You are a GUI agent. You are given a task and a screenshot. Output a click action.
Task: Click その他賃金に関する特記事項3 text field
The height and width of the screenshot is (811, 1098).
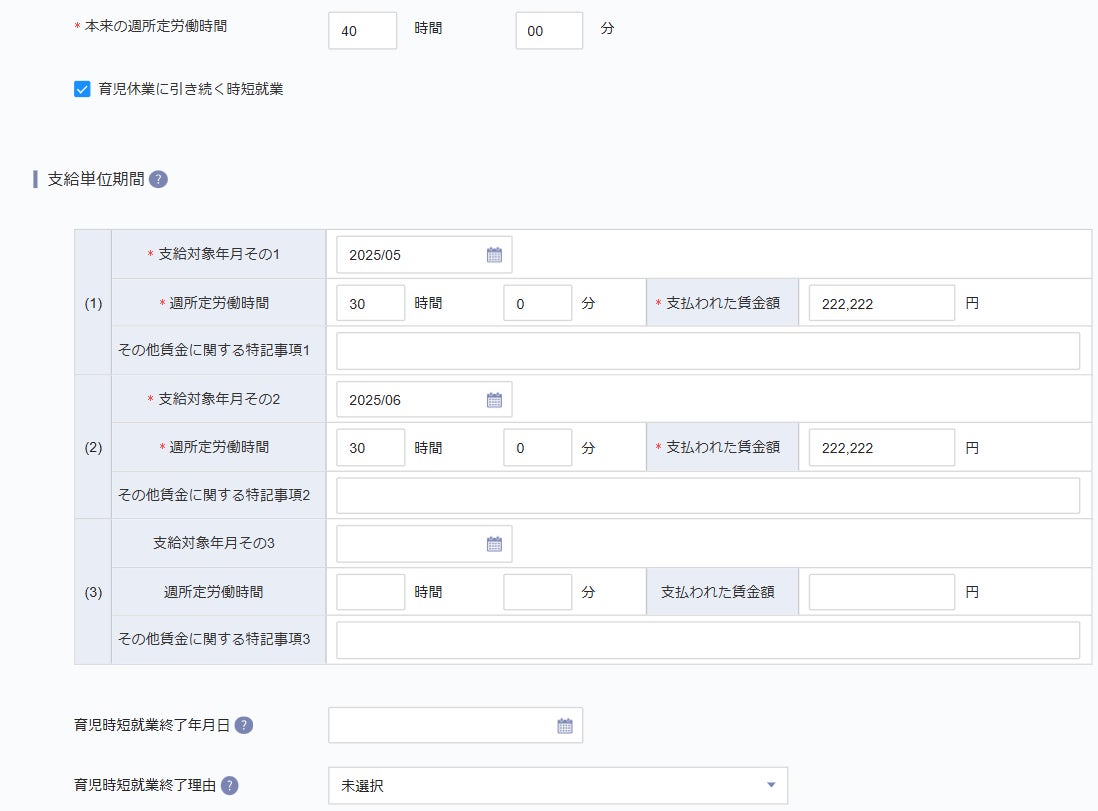(707, 640)
